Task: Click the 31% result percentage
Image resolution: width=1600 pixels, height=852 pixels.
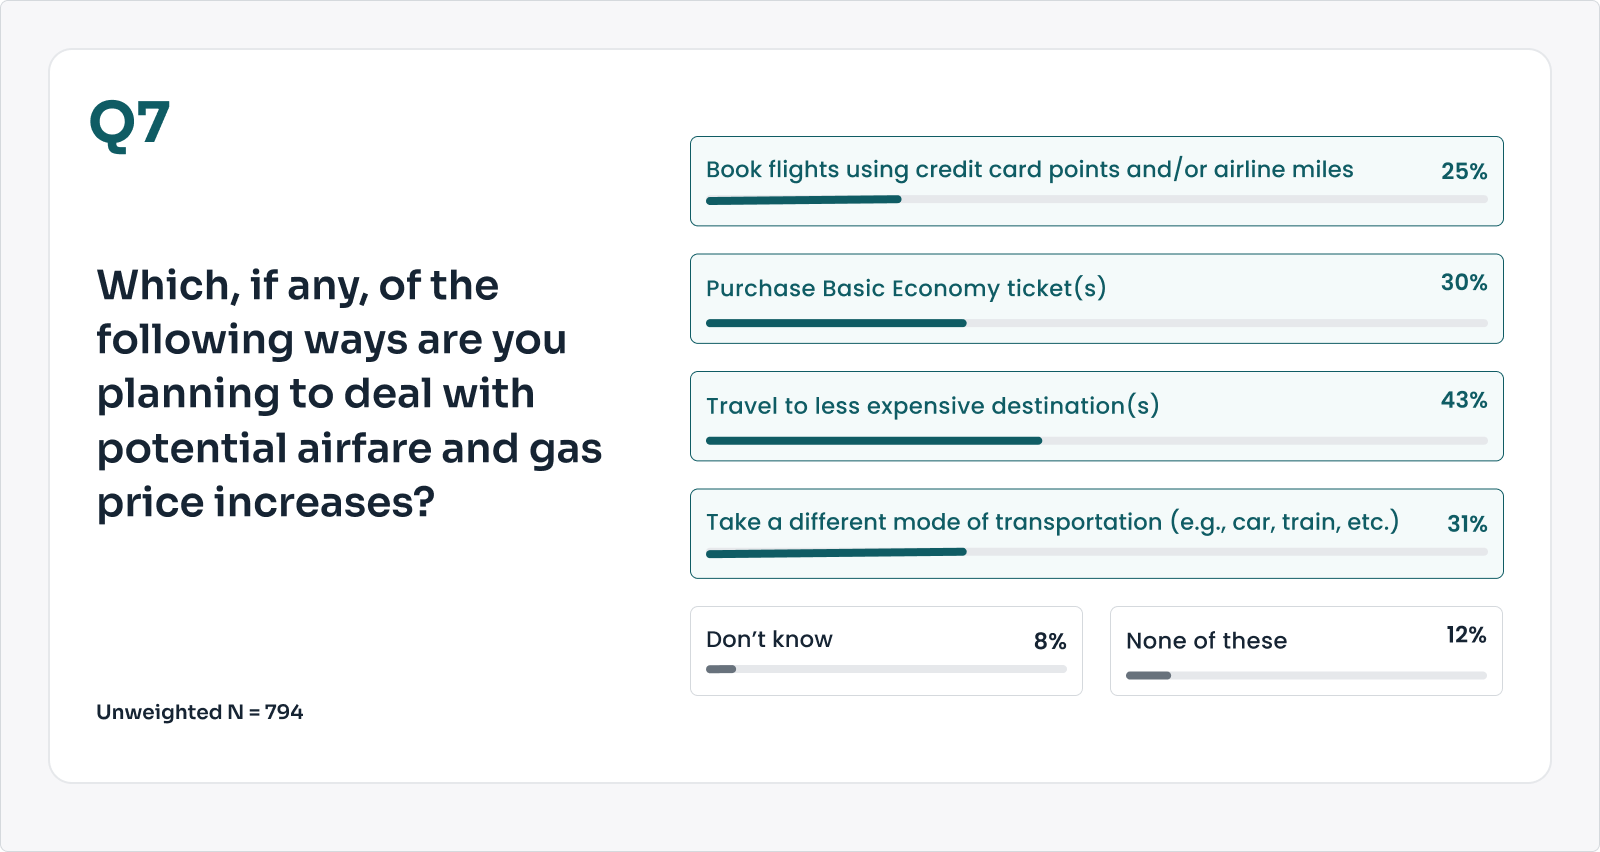Action: (x=1466, y=524)
